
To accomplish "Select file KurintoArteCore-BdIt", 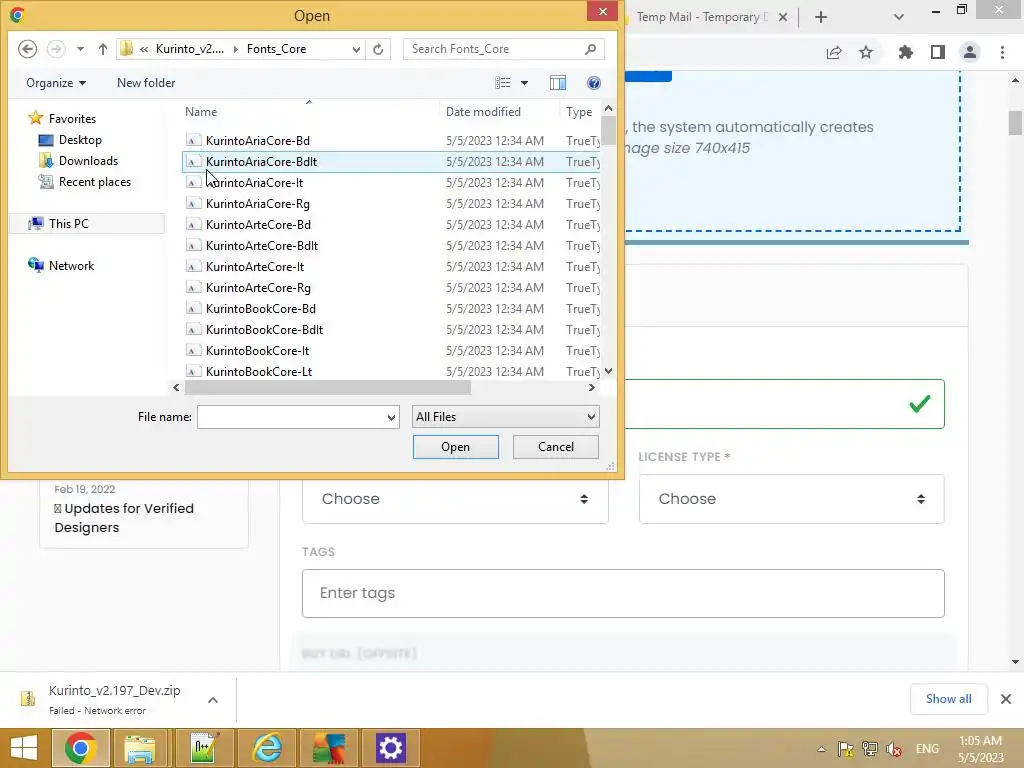I will tap(391, 246).
